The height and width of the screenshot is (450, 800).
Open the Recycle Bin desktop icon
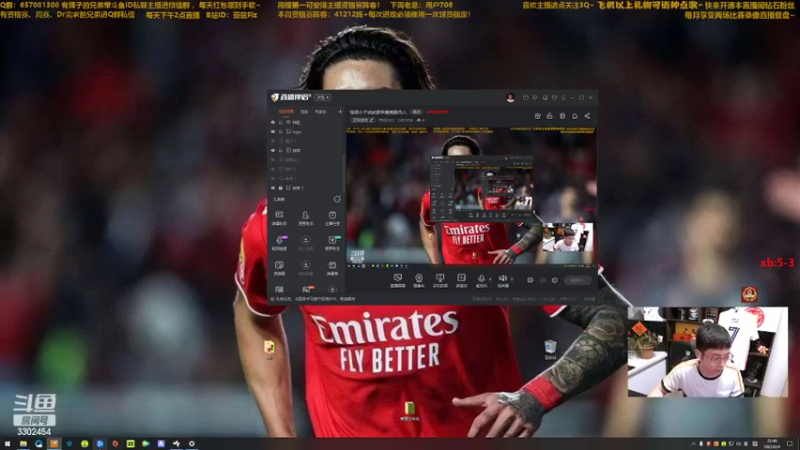click(550, 349)
